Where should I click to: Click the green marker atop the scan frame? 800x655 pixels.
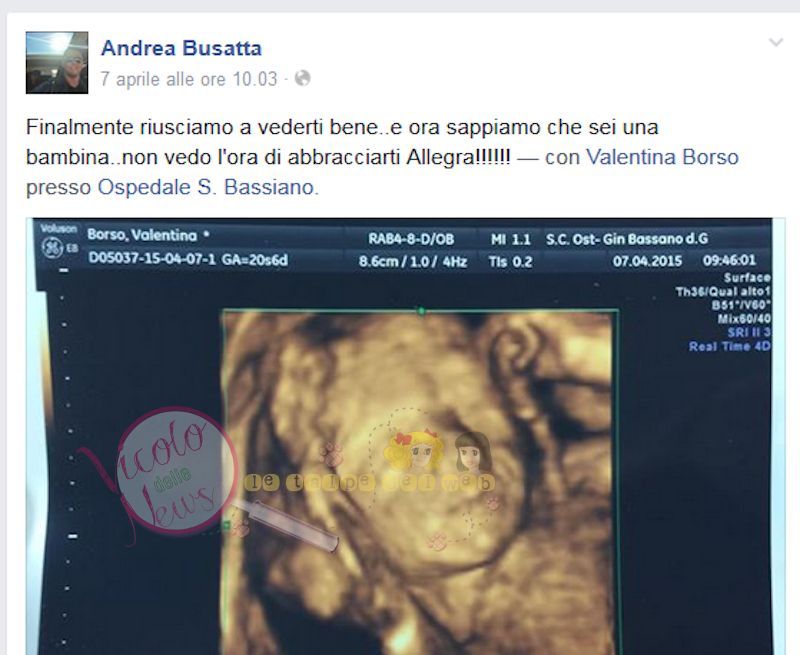(421, 310)
